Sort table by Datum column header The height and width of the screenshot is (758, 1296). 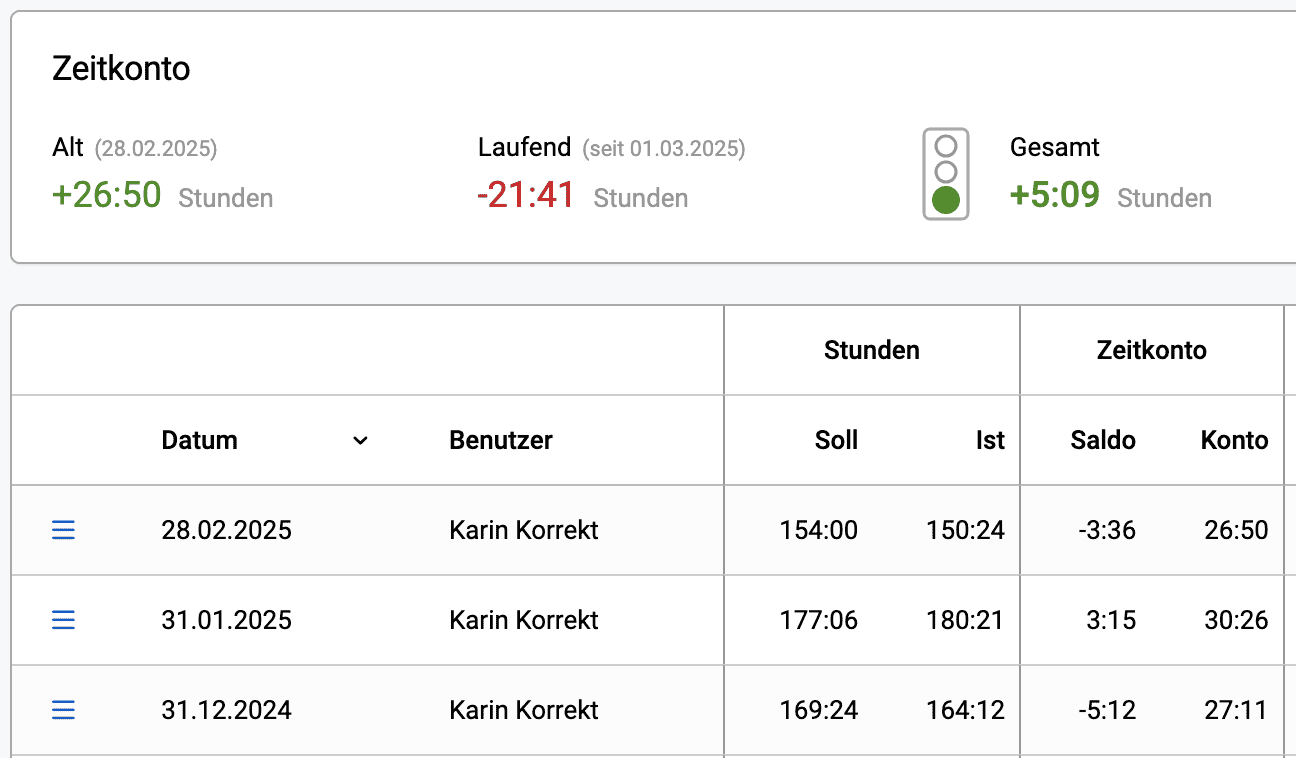click(200, 440)
